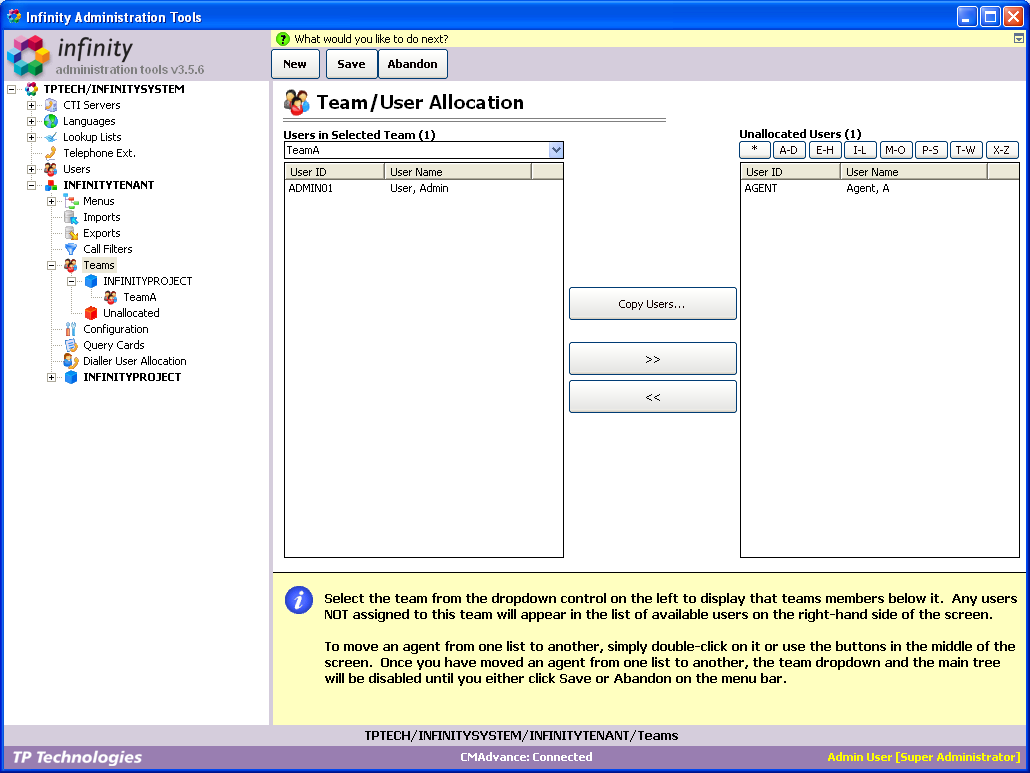The height and width of the screenshot is (773, 1030).
Task: Select the Query Cards tree item
Action: (114, 345)
